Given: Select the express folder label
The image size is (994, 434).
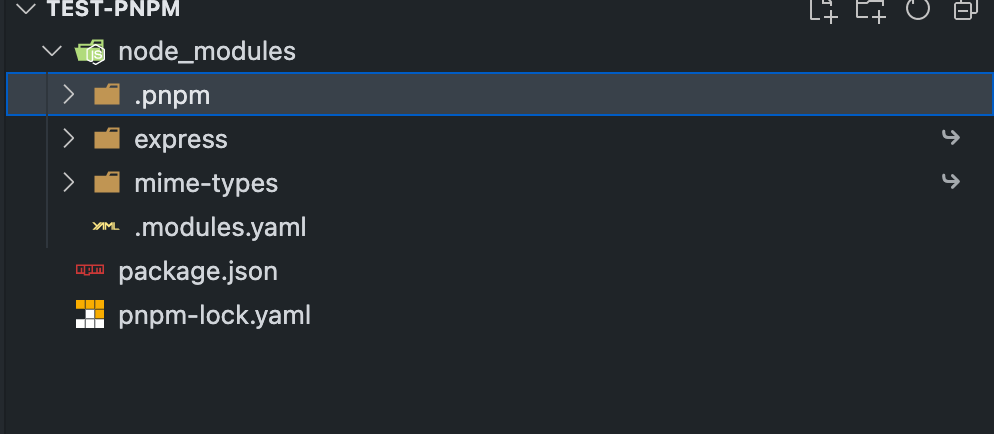Looking at the screenshot, I should pos(181,139).
